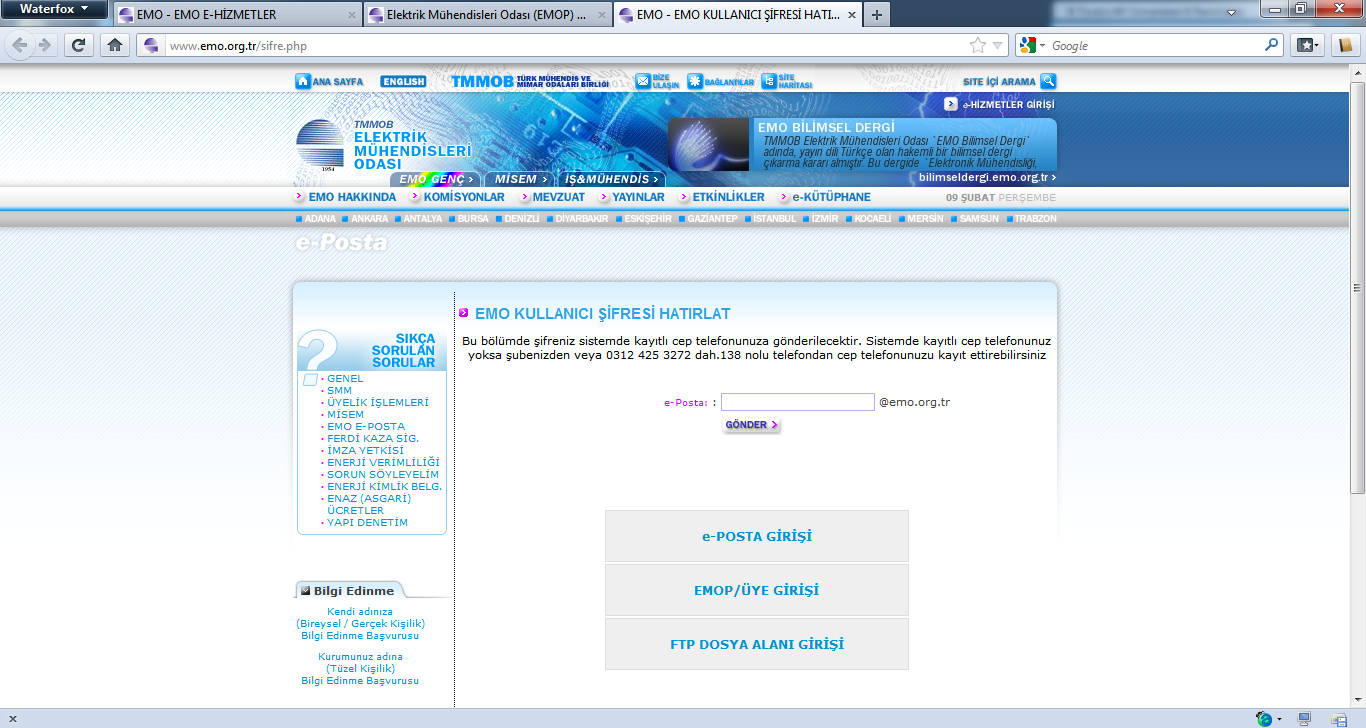Open the YAPI DENETİM FAQ category
1366x728 pixels.
(x=367, y=523)
